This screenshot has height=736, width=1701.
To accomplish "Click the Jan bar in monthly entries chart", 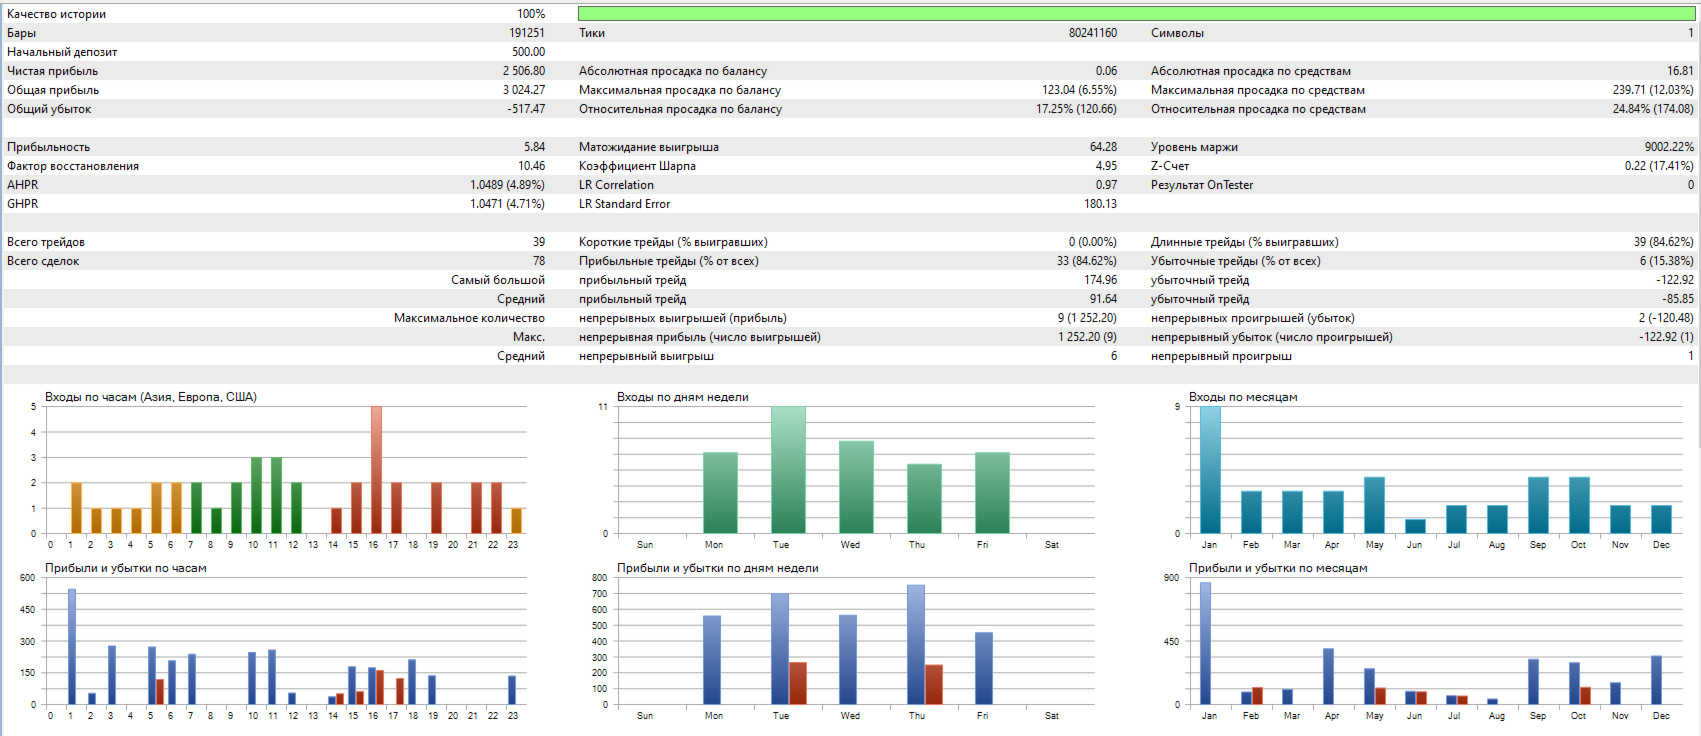I will click(x=1210, y=470).
